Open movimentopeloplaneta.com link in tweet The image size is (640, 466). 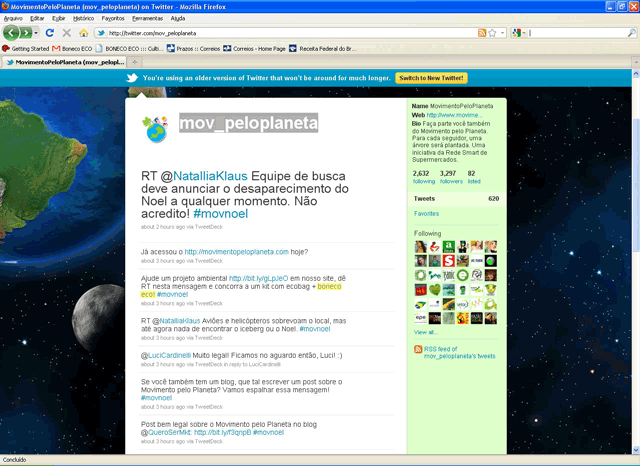click(x=237, y=252)
